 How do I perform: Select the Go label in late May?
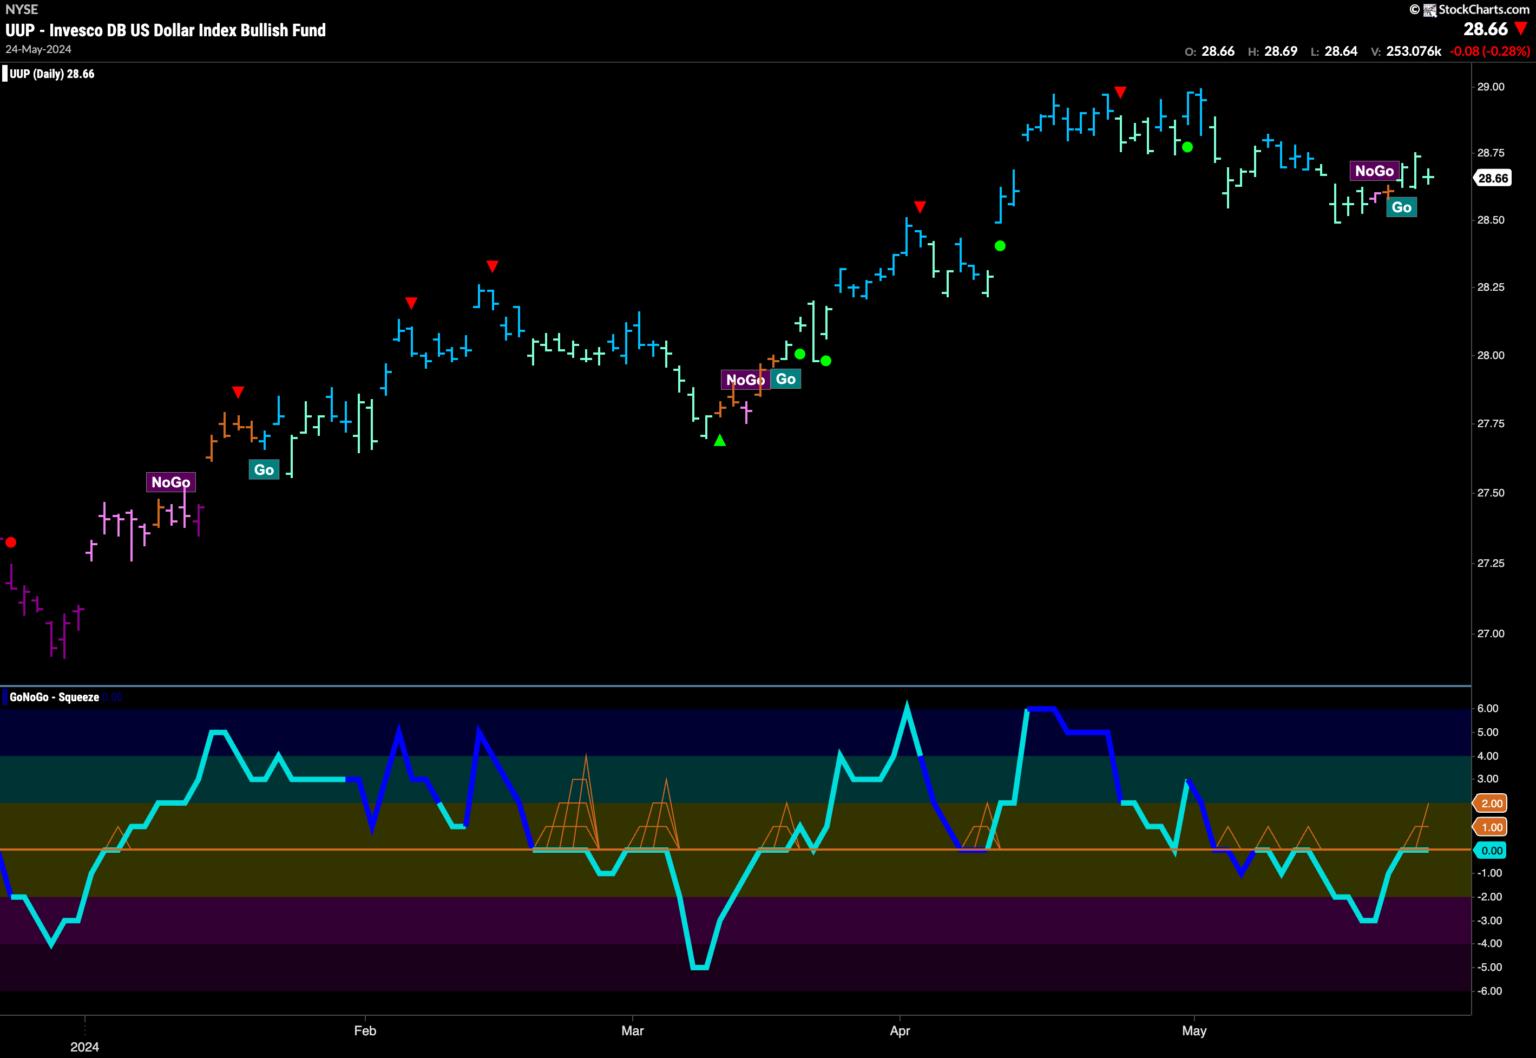[x=1402, y=207]
